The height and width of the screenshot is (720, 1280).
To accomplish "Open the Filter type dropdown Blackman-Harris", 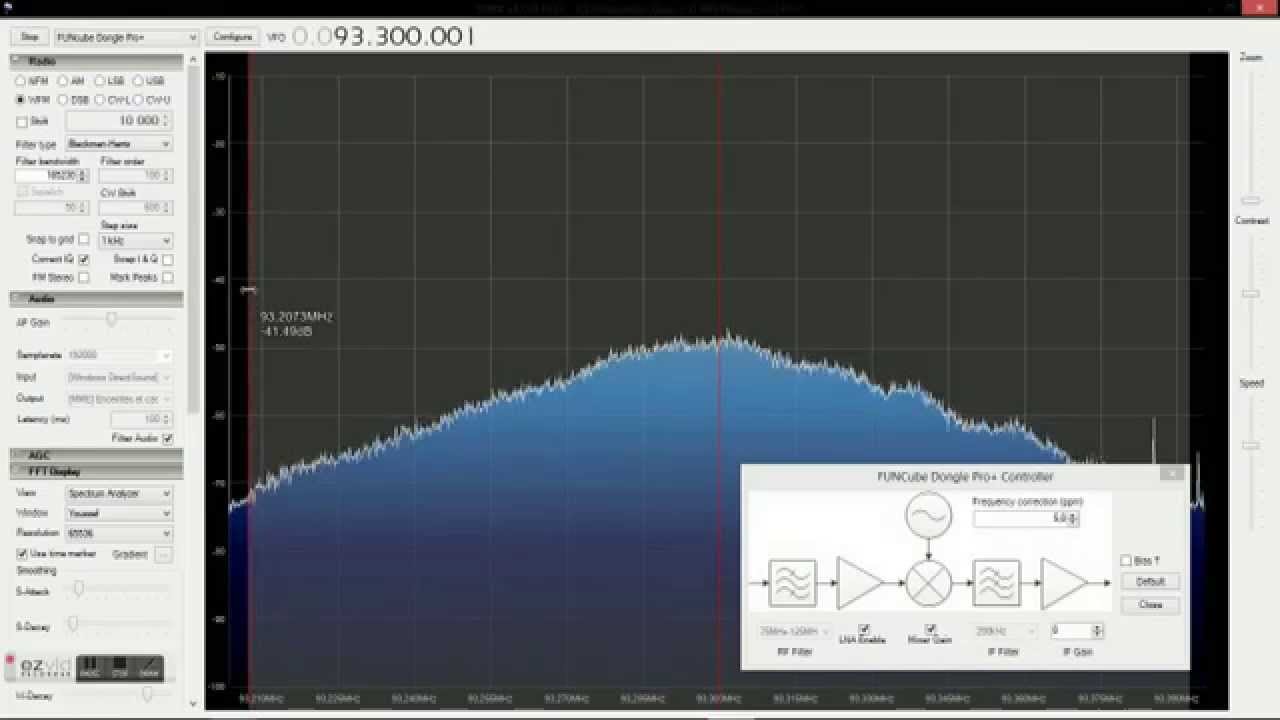I will tap(119, 144).
